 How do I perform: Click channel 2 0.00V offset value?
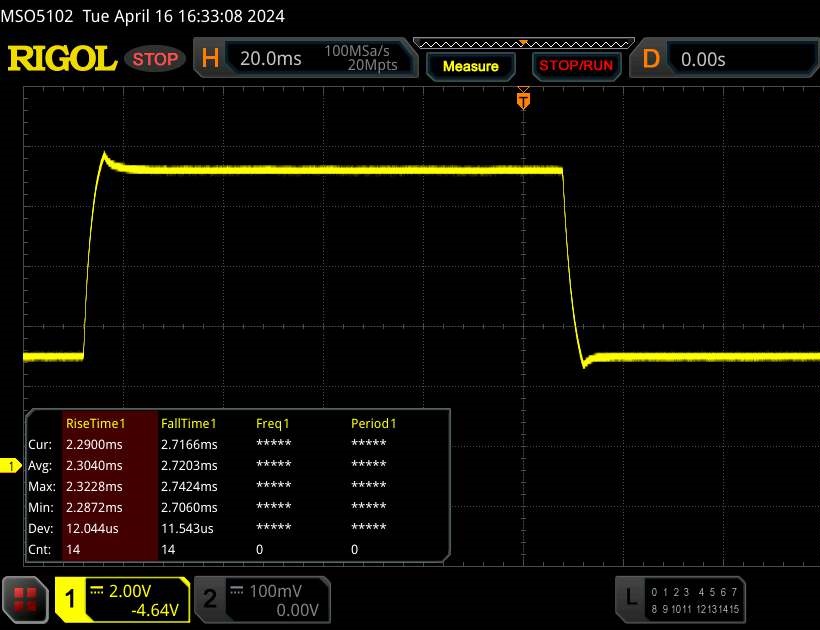click(297, 610)
